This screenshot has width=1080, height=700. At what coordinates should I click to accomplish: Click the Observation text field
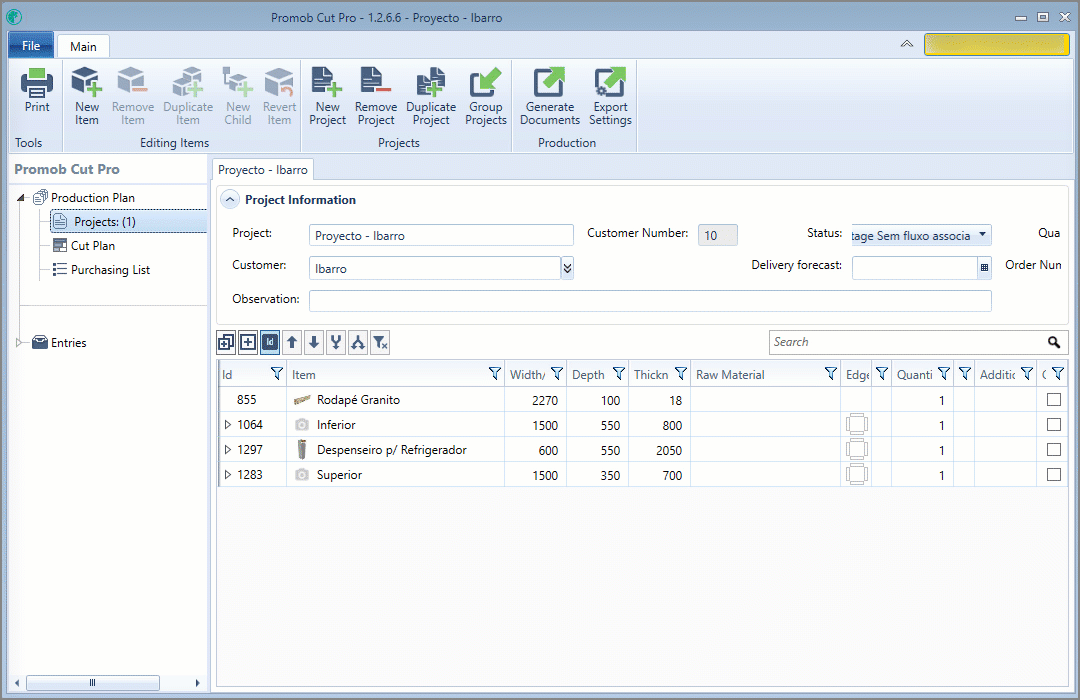pyautogui.click(x=650, y=301)
